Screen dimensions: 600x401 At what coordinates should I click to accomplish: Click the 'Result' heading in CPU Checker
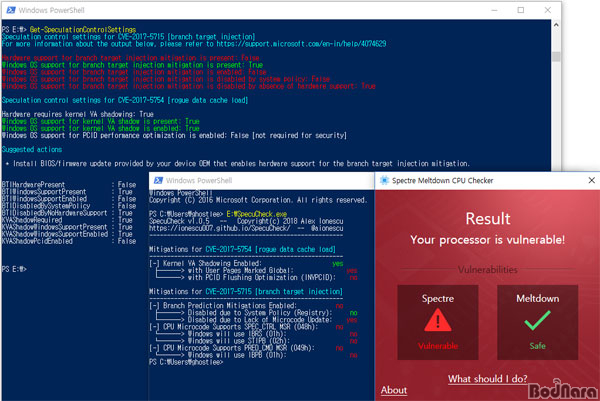pos(488,219)
